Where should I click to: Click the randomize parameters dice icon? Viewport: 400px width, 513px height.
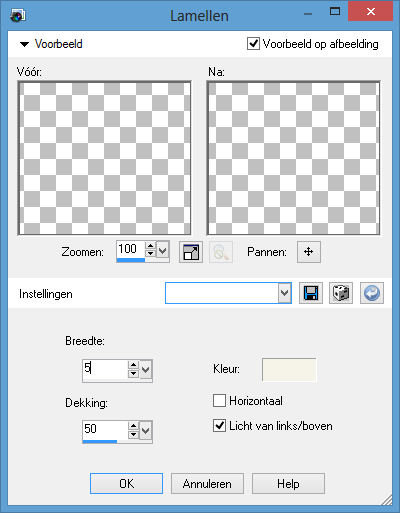pyautogui.click(x=341, y=293)
